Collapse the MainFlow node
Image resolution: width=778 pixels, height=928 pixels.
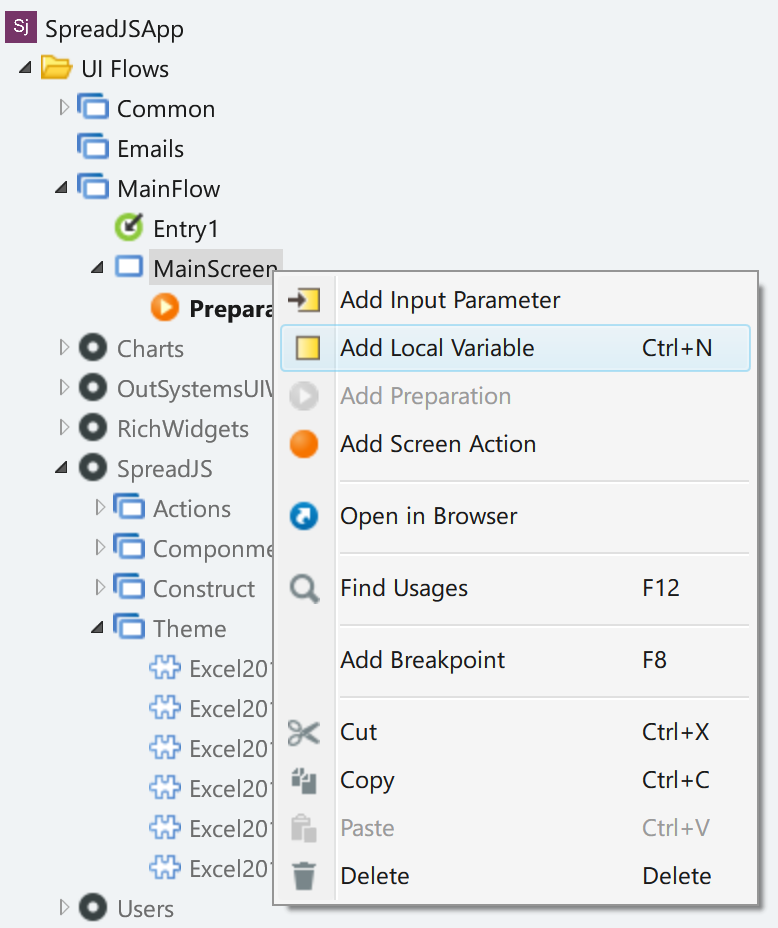(61, 188)
